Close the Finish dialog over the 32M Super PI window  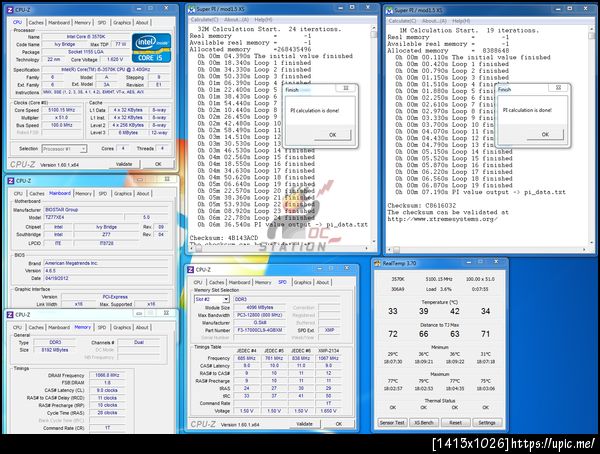pos(346,88)
